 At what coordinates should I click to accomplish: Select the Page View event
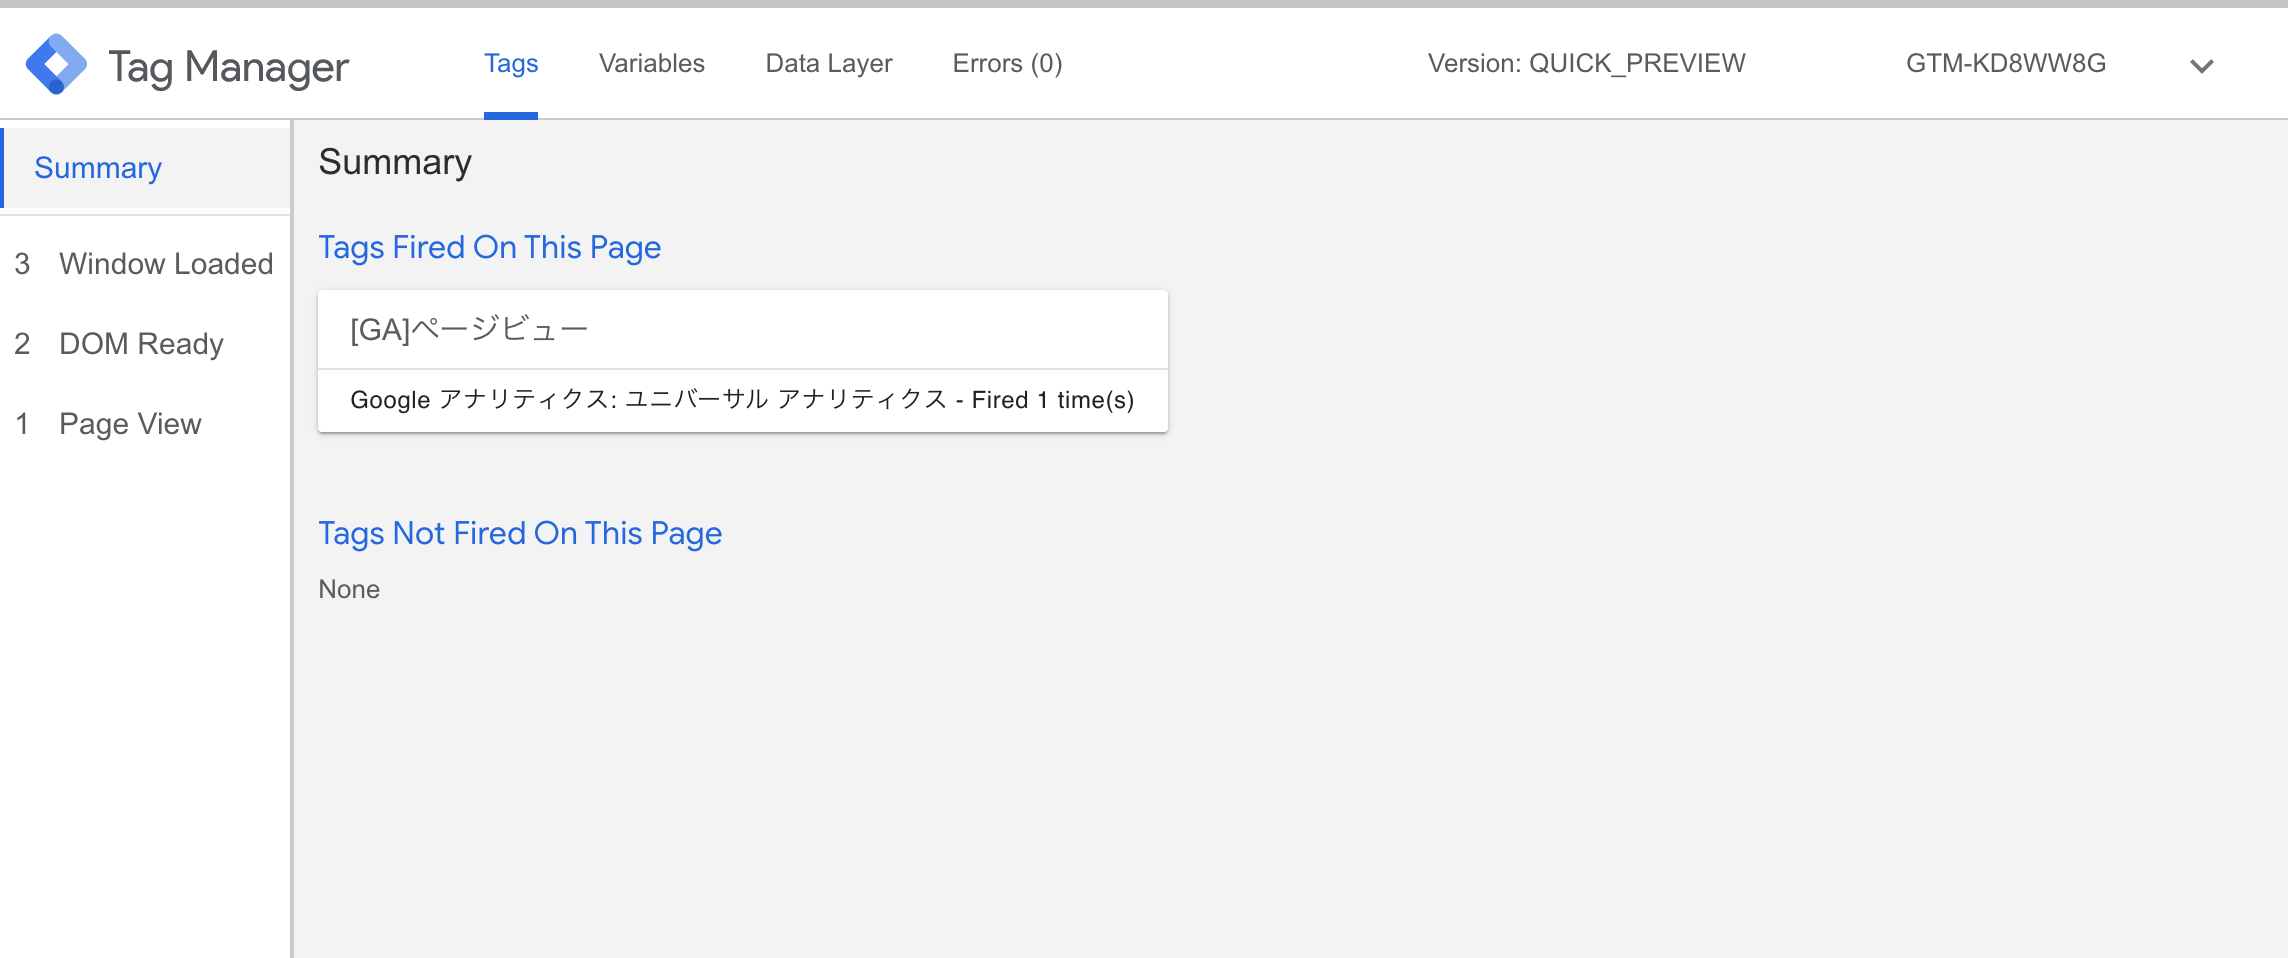[146, 424]
